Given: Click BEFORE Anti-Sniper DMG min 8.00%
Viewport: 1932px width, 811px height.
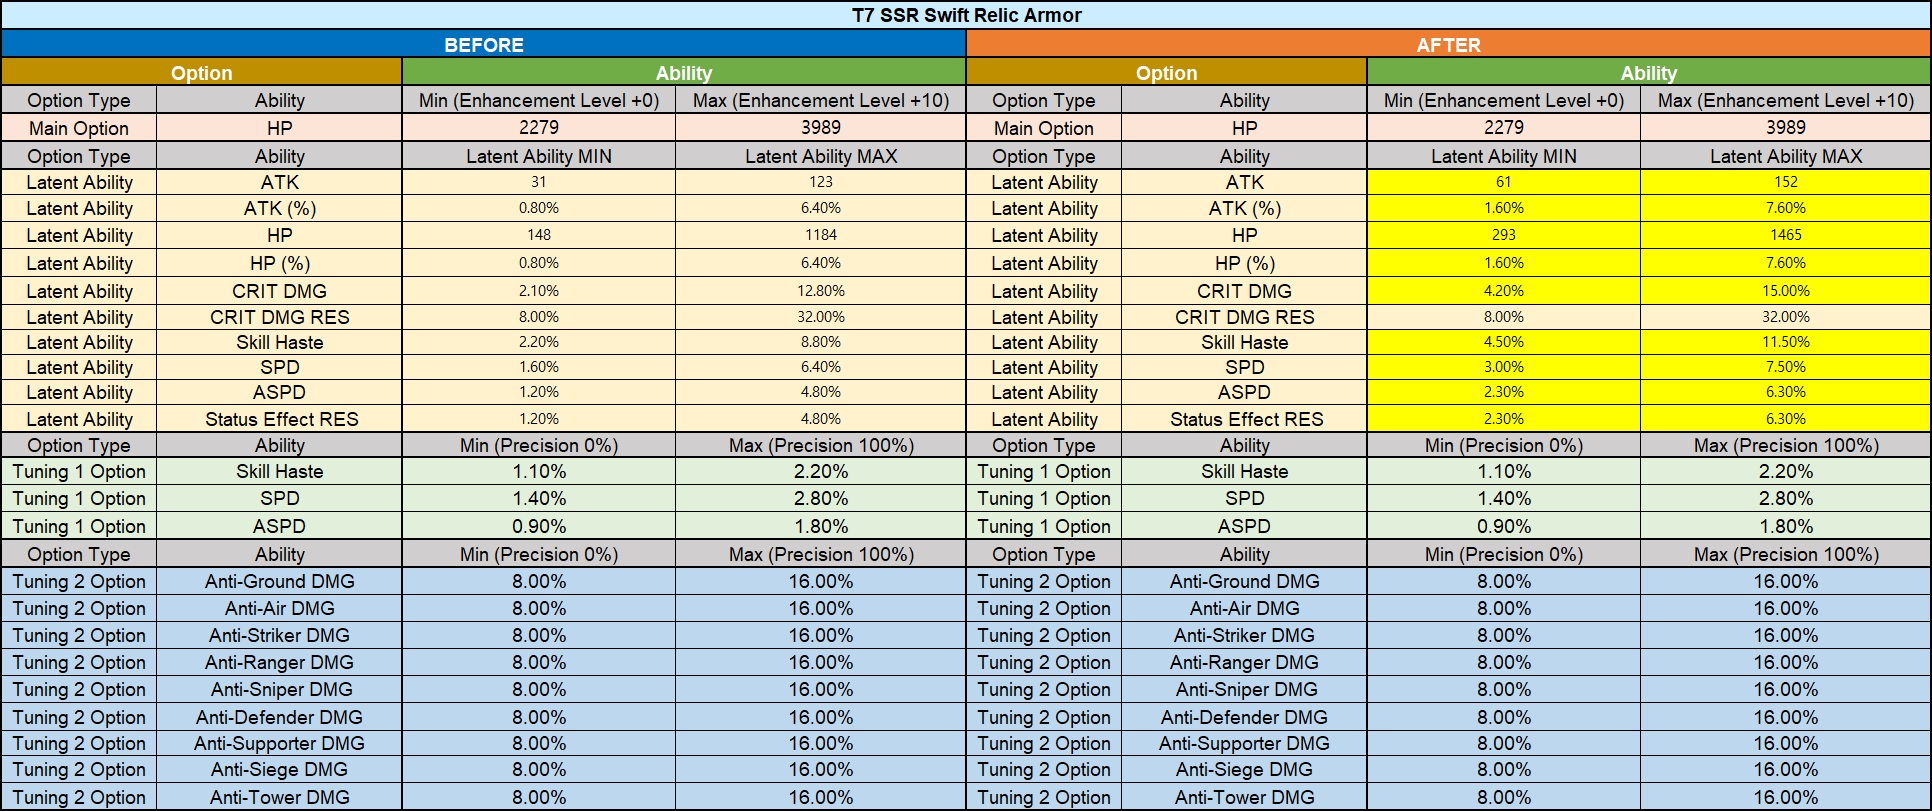Looking at the screenshot, I should pyautogui.click(x=539, y=689).
